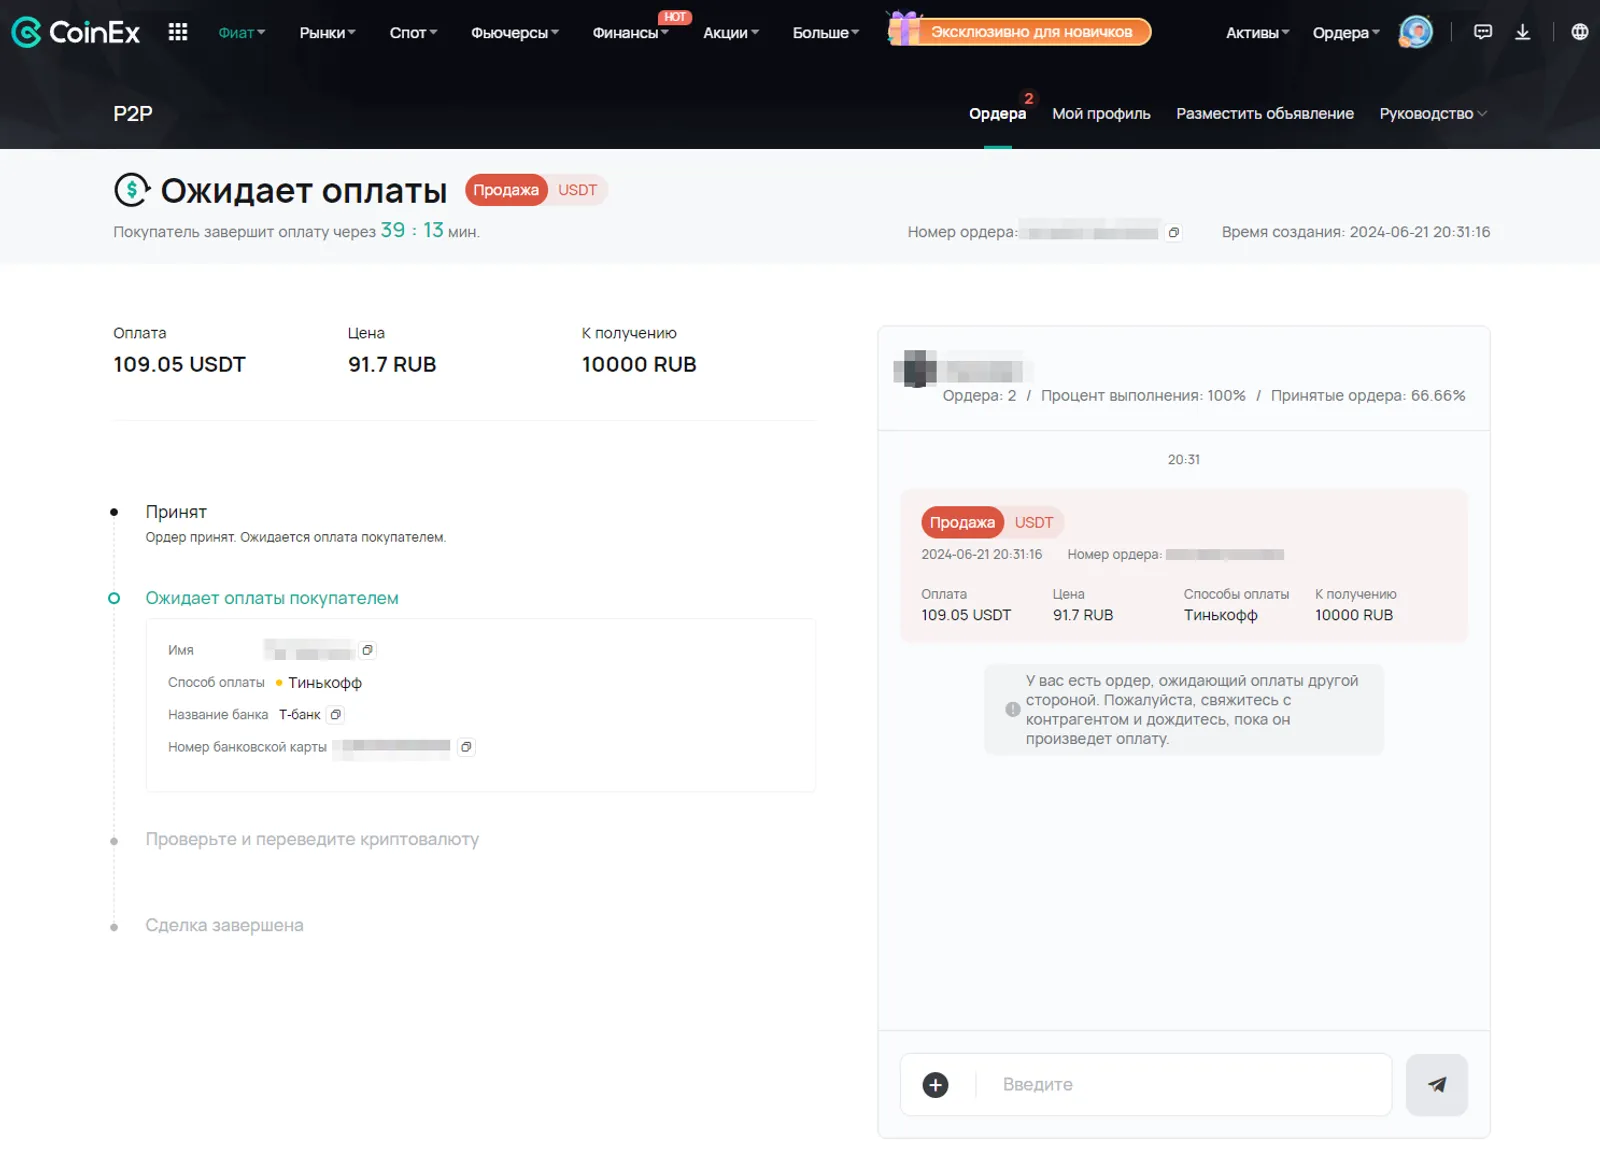
Task: Click the gift icon on newcomer banner
Action: tap(904, 28)
